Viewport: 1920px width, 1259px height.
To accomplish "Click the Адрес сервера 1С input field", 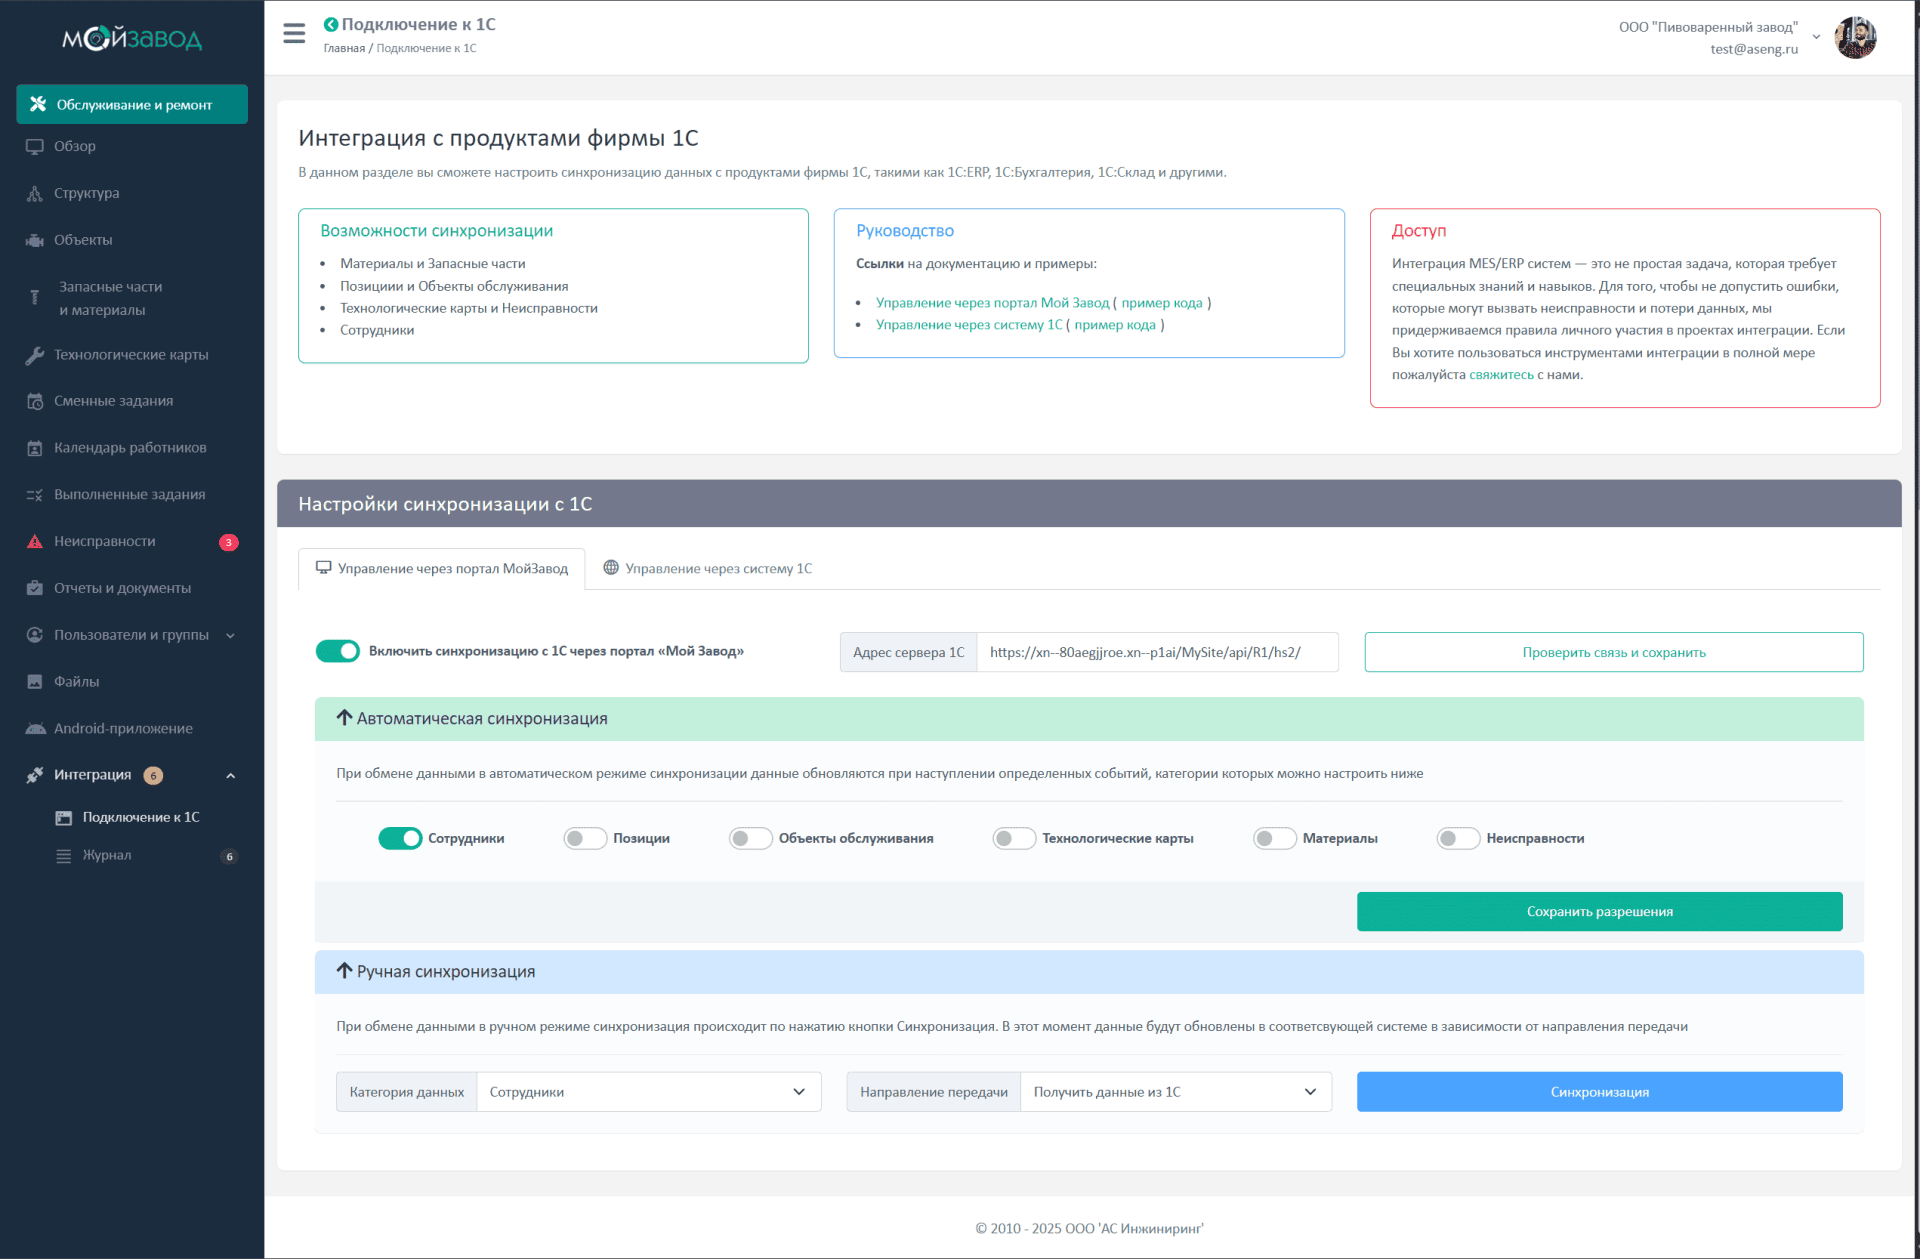I will pos(1156,652).
